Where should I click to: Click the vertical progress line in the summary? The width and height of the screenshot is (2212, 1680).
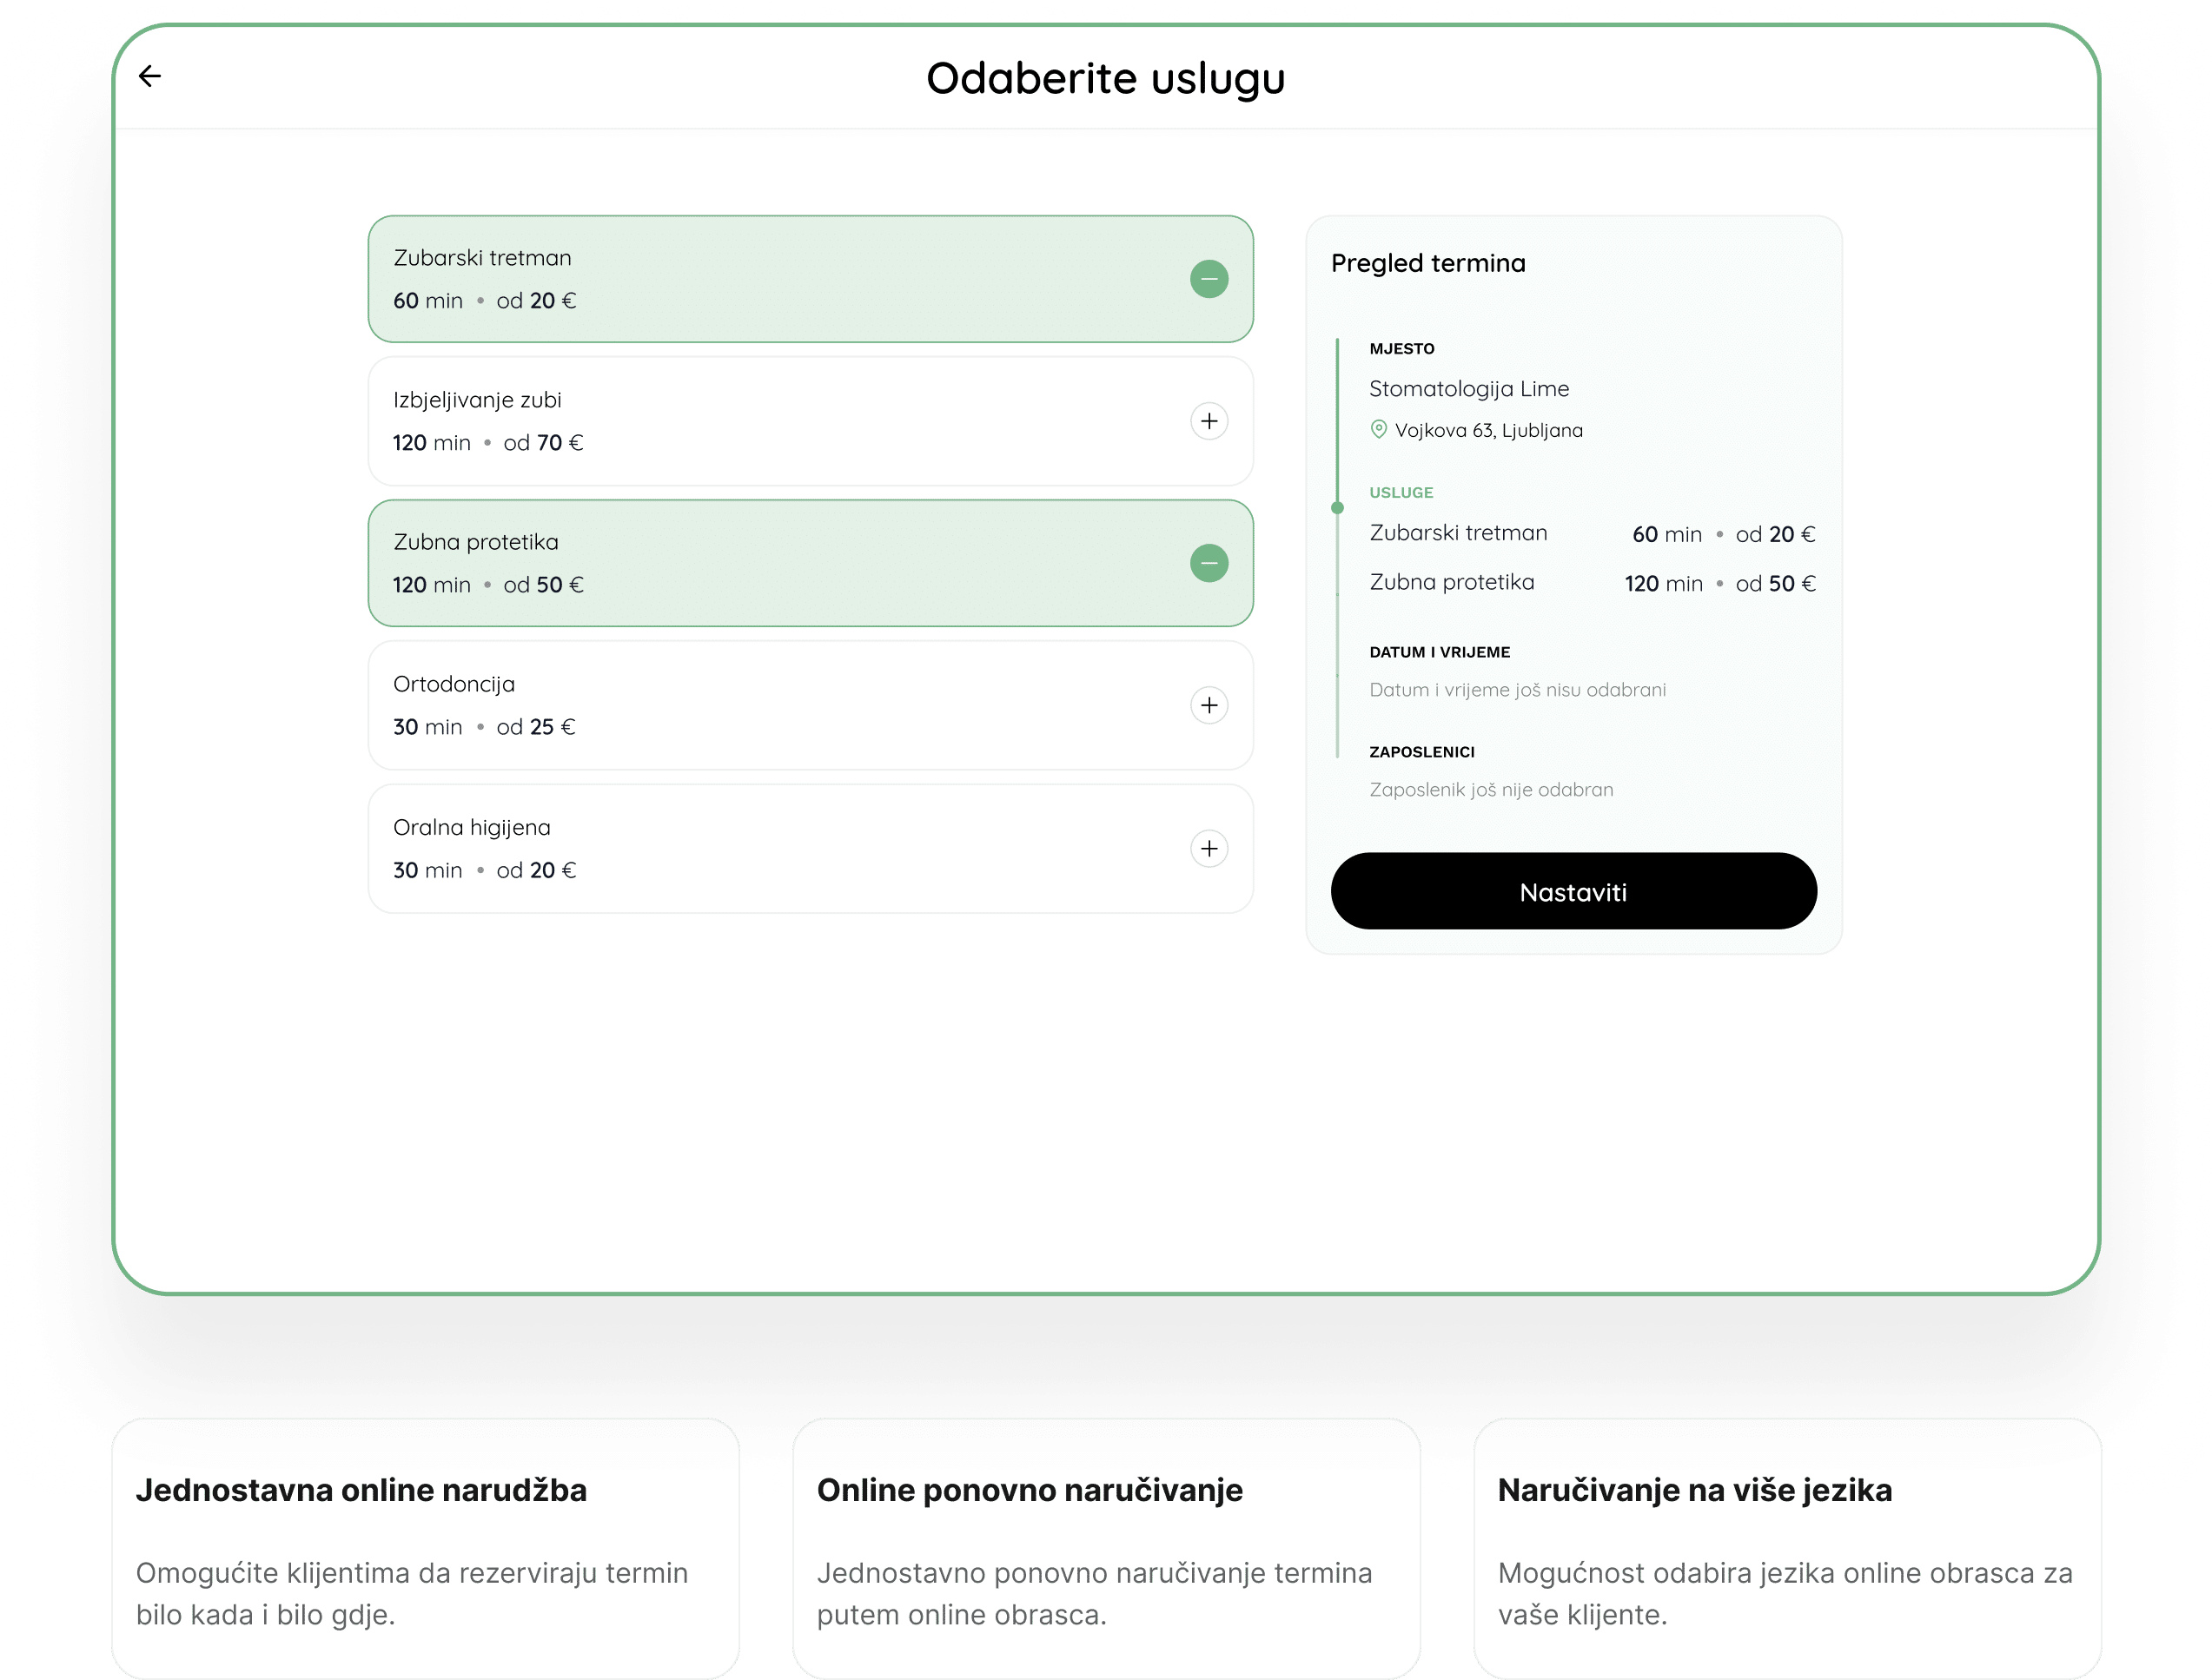(1339, 600)
